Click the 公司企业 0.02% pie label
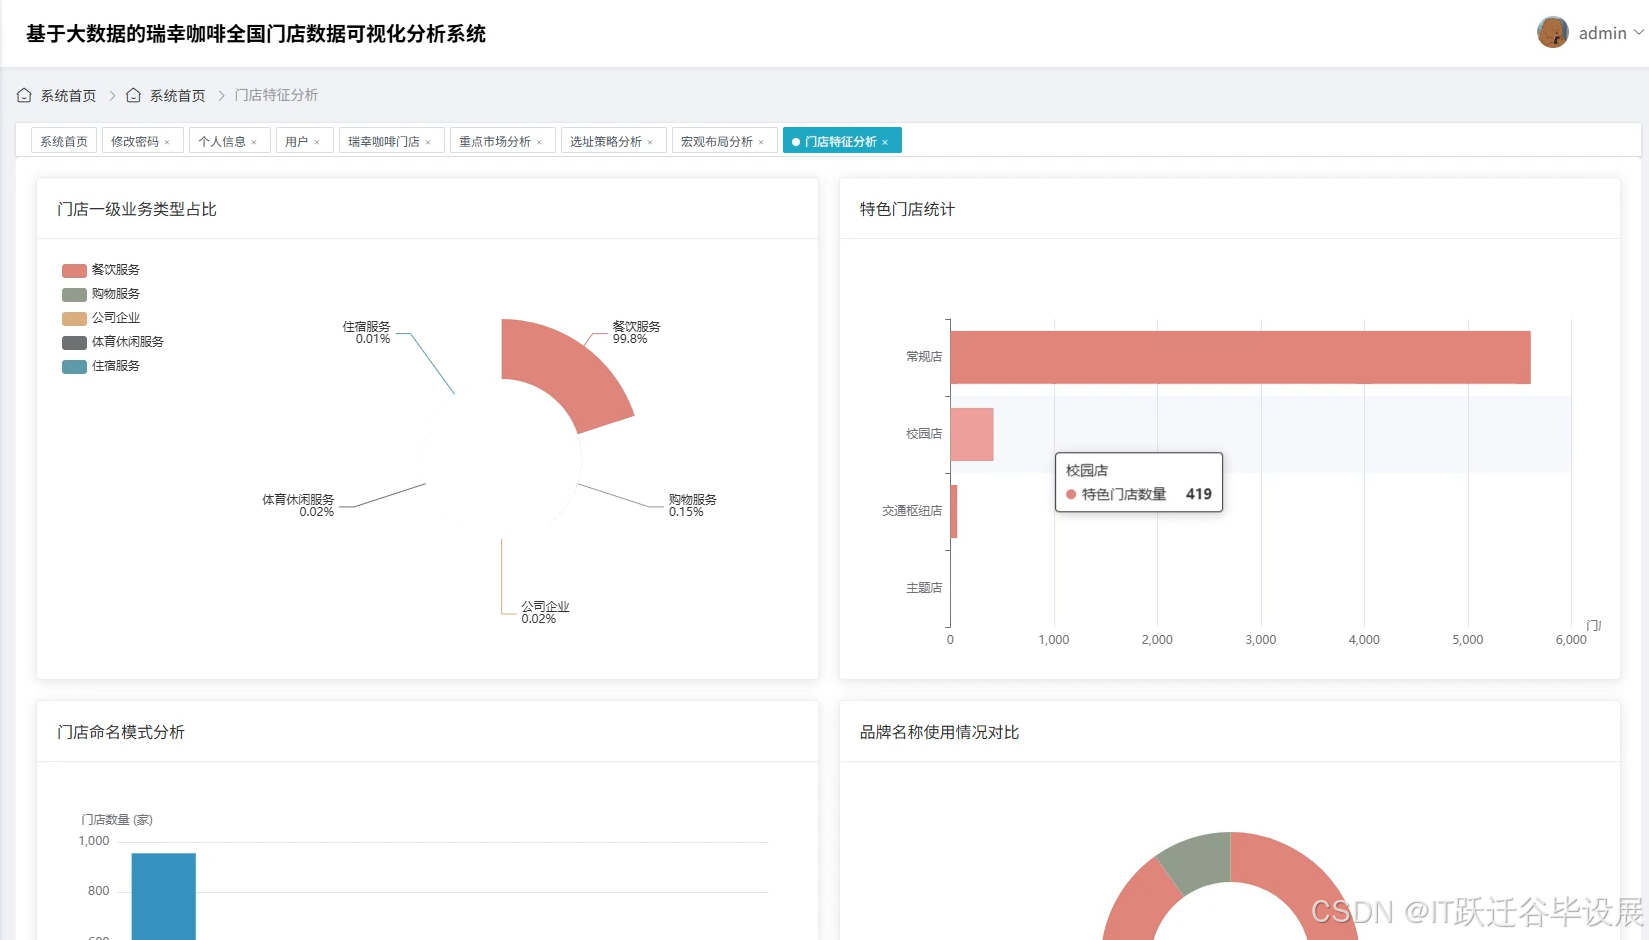This screenshot has width=1649, height=940. click(x=545, y=612)
